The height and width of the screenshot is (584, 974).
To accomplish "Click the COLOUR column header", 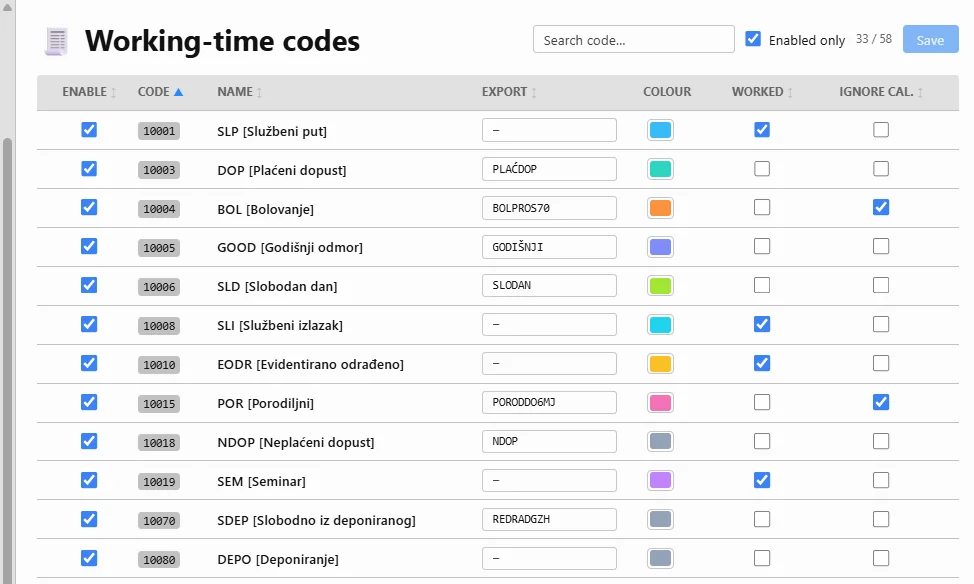I will 667,92.
